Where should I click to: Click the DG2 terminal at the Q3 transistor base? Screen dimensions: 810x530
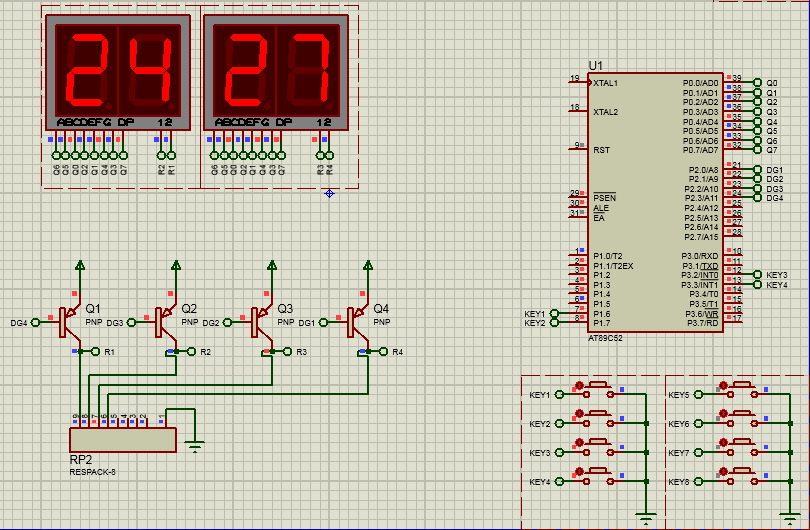coord(227,322)
